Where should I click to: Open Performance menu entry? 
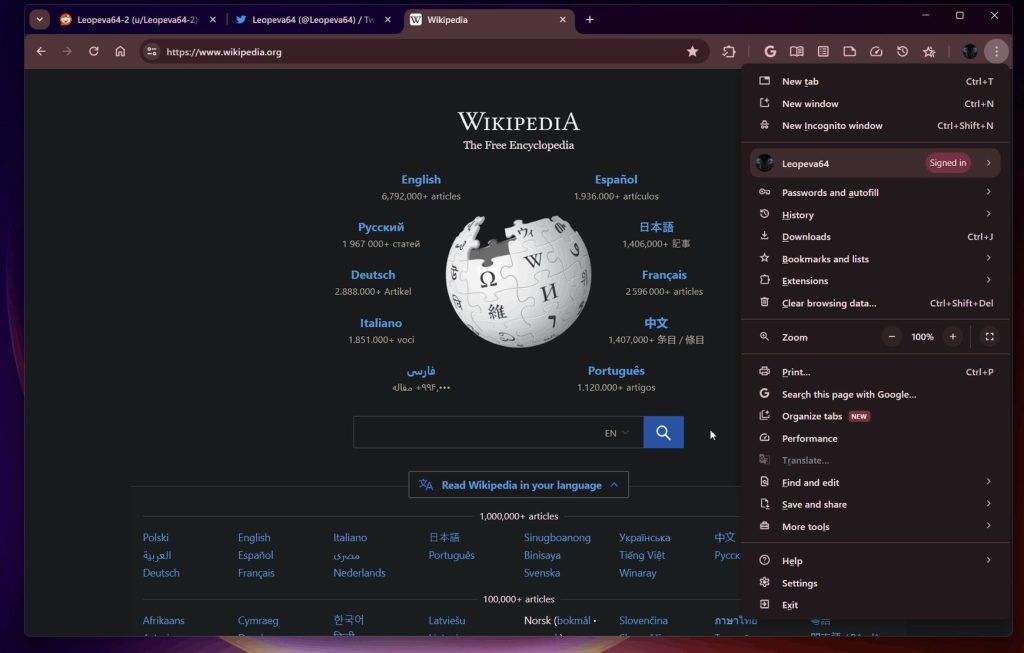click(875, 439)
